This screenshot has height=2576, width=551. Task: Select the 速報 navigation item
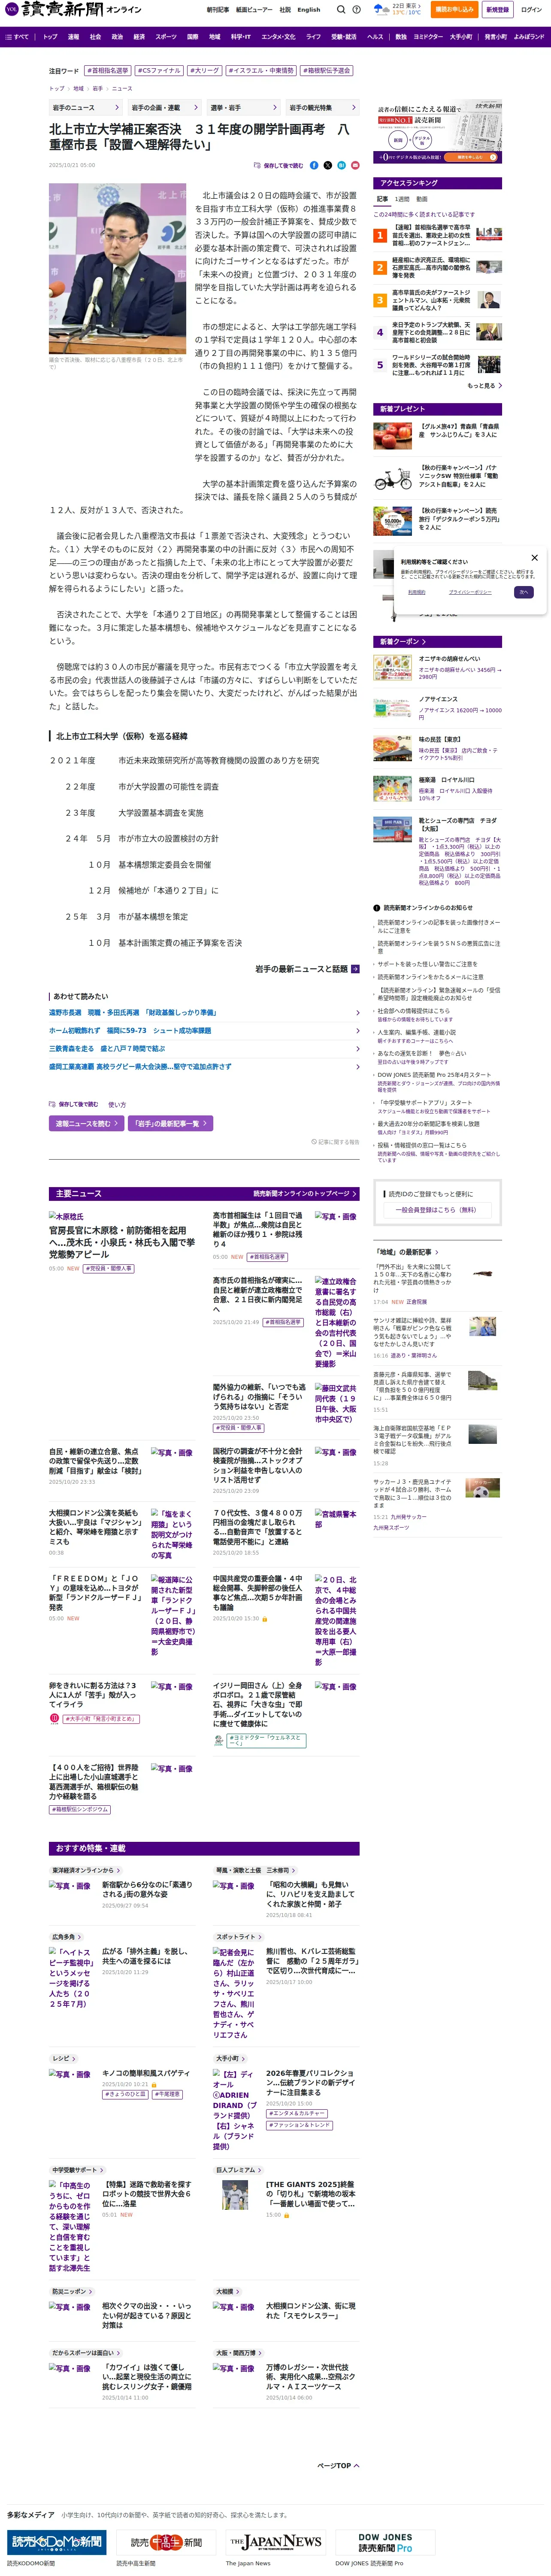[73, 37]
